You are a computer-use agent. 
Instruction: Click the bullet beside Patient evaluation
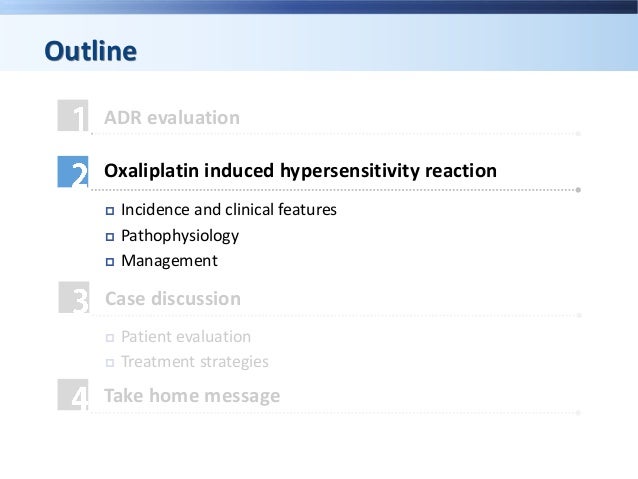110,338
